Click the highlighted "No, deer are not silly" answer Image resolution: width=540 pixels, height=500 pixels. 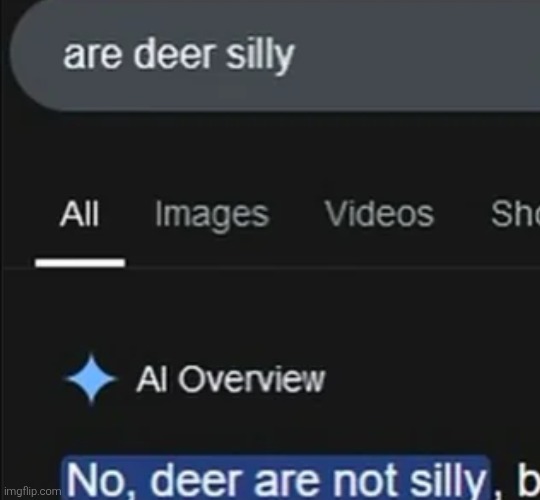click(x=276, y=479)
